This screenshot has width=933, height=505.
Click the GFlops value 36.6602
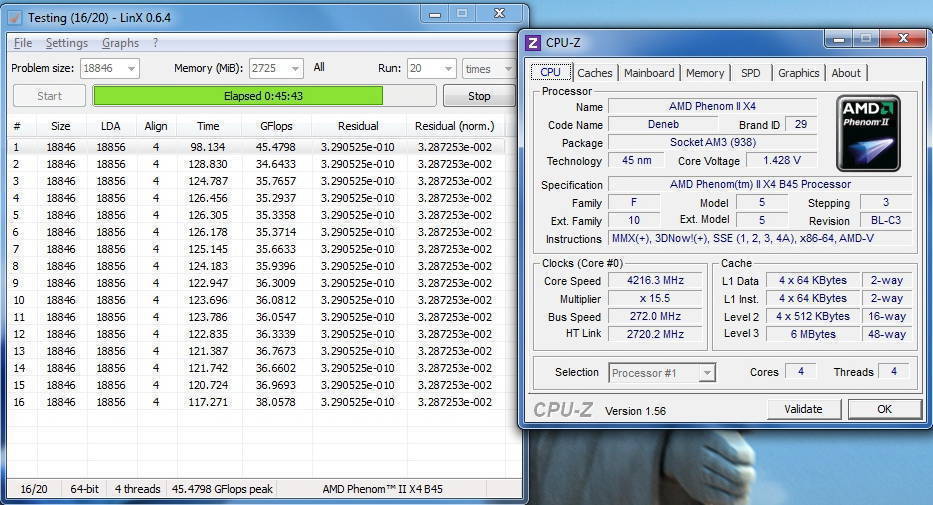tap(276, 368)
